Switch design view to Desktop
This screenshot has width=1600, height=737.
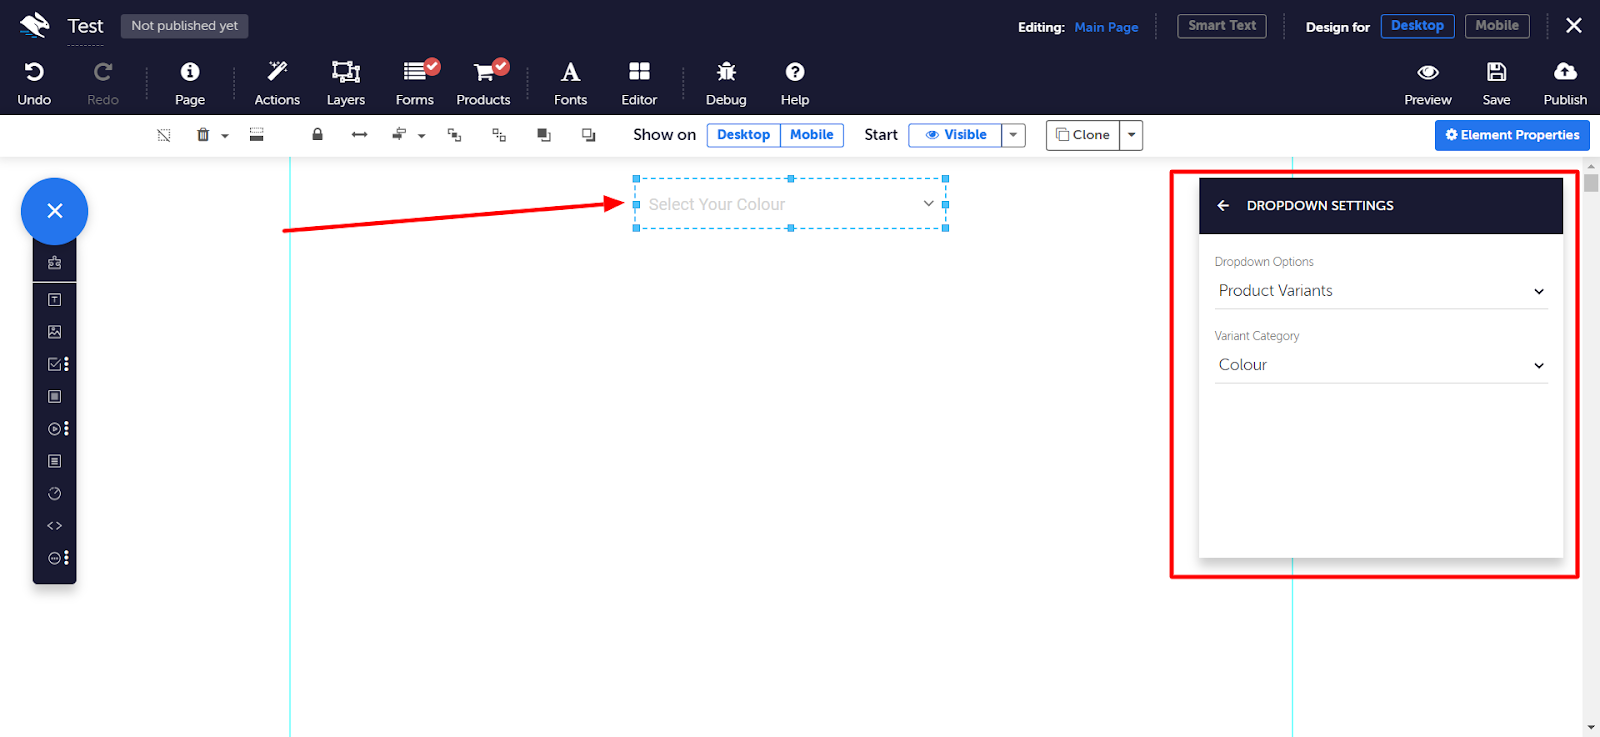1417,26
